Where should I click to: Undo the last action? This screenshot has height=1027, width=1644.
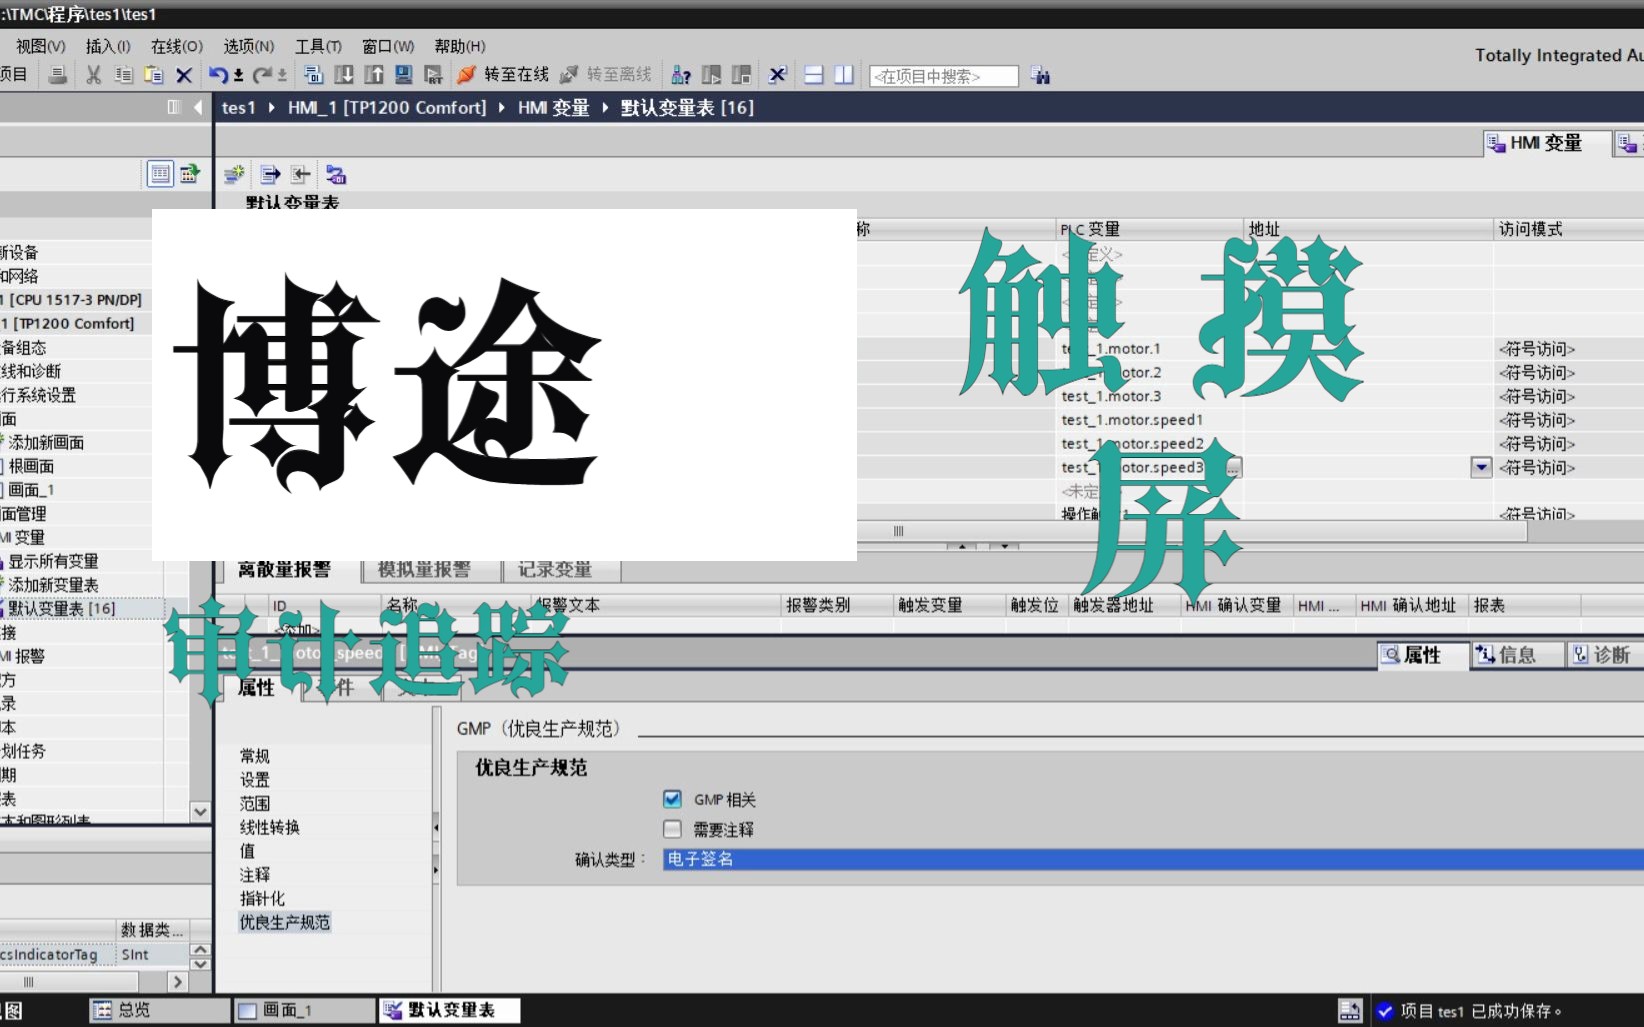(218, 75)
